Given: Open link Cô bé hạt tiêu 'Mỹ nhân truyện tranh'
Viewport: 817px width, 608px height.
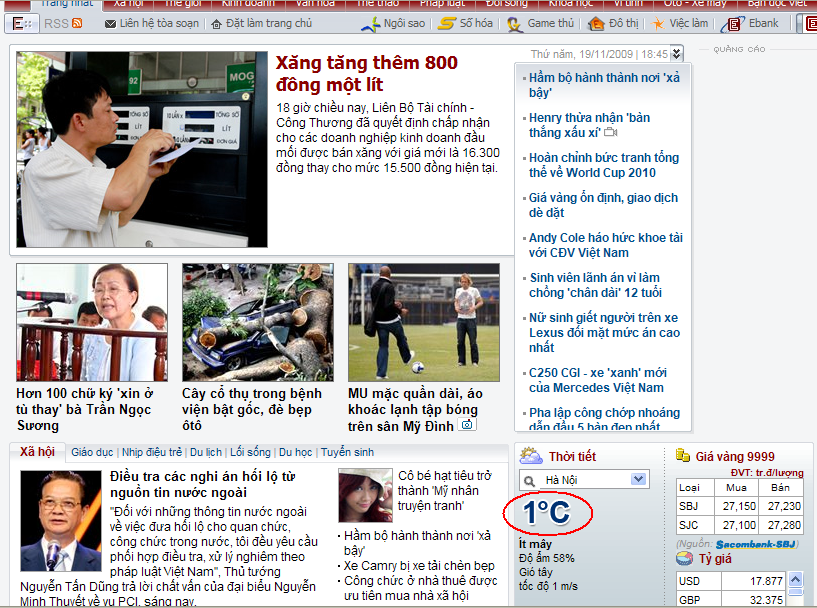Looking at the screenshot, I should (x=445, y=491).
